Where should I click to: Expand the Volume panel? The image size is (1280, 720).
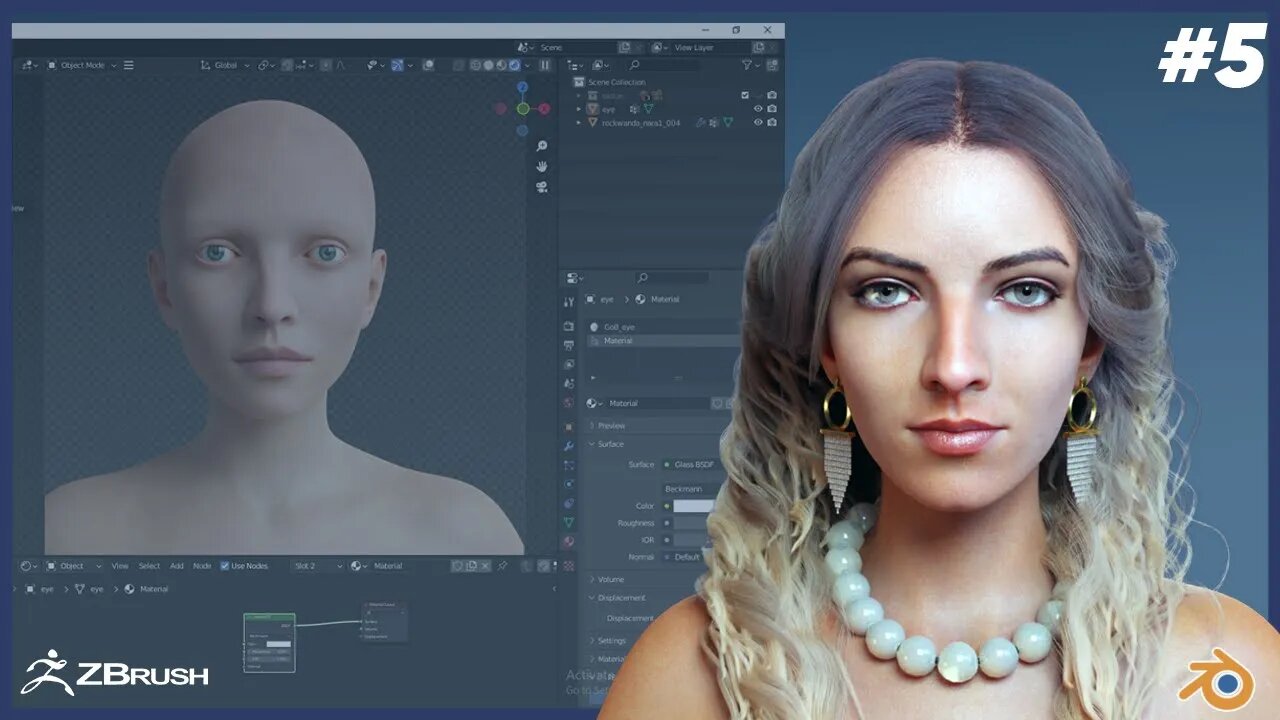click(611, 579)
